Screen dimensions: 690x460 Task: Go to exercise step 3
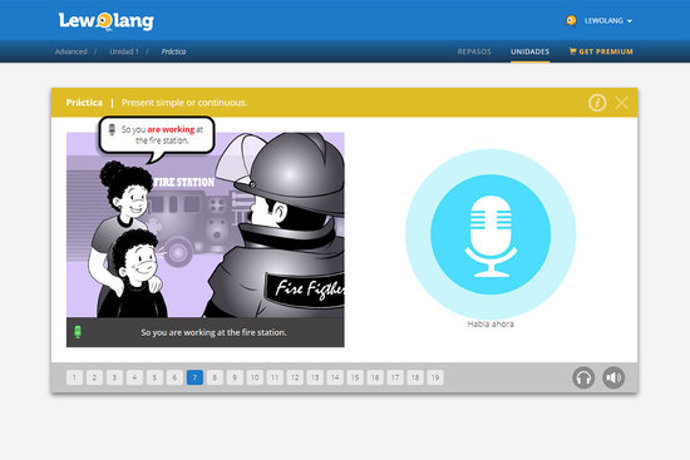pyautogui.click(x=114, y=377)
